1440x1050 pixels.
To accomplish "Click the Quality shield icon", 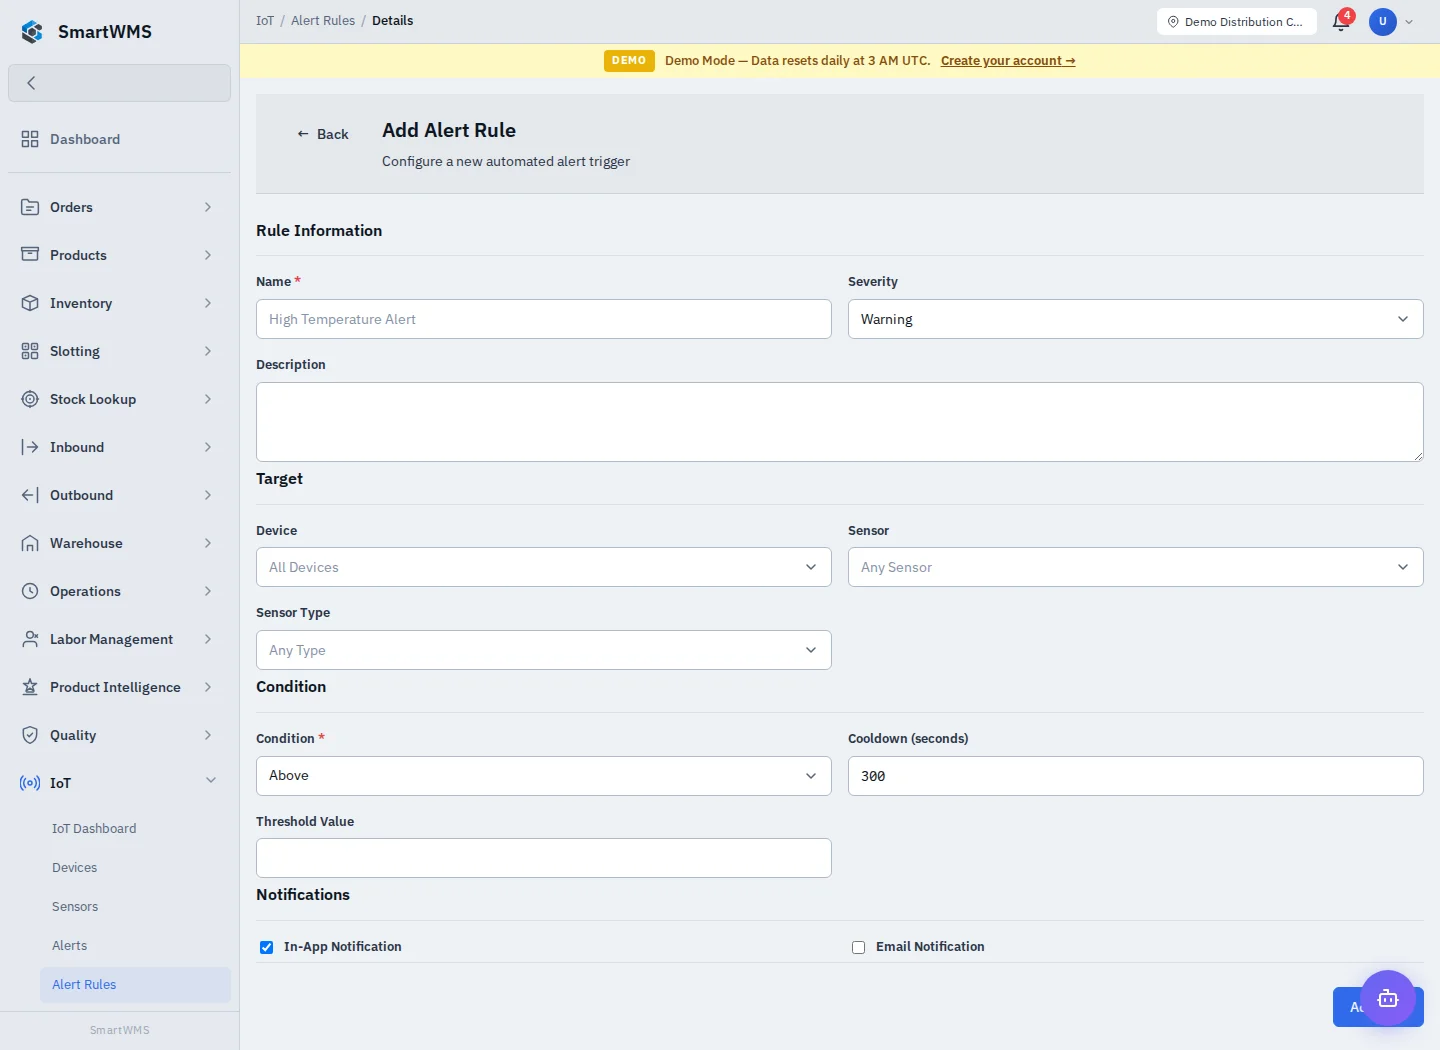I will coord(30,735).
